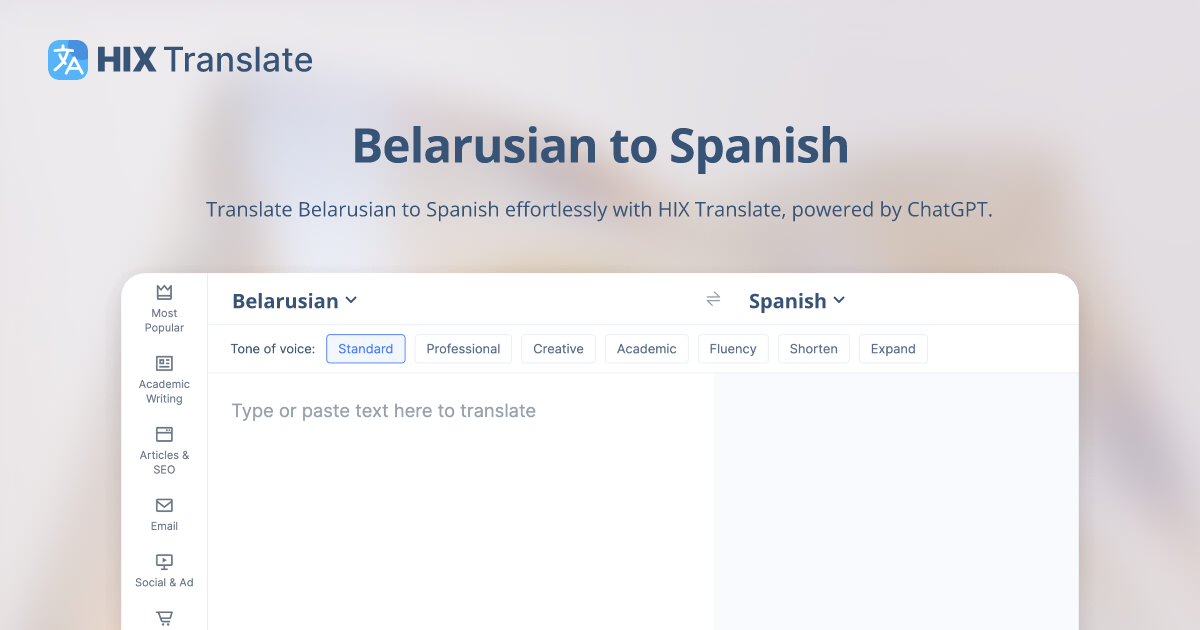Click the Standard tone button

point(365,348)
